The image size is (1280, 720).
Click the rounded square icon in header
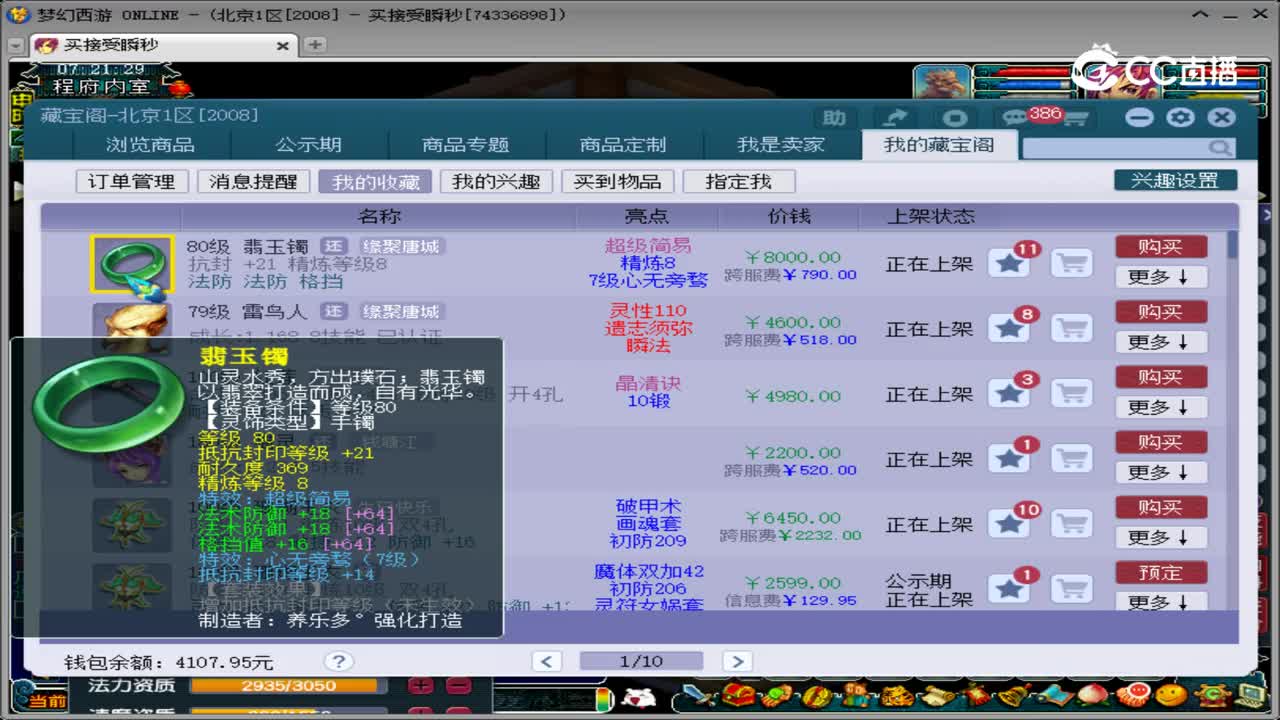pyautogui.click(x=956, y=118)
